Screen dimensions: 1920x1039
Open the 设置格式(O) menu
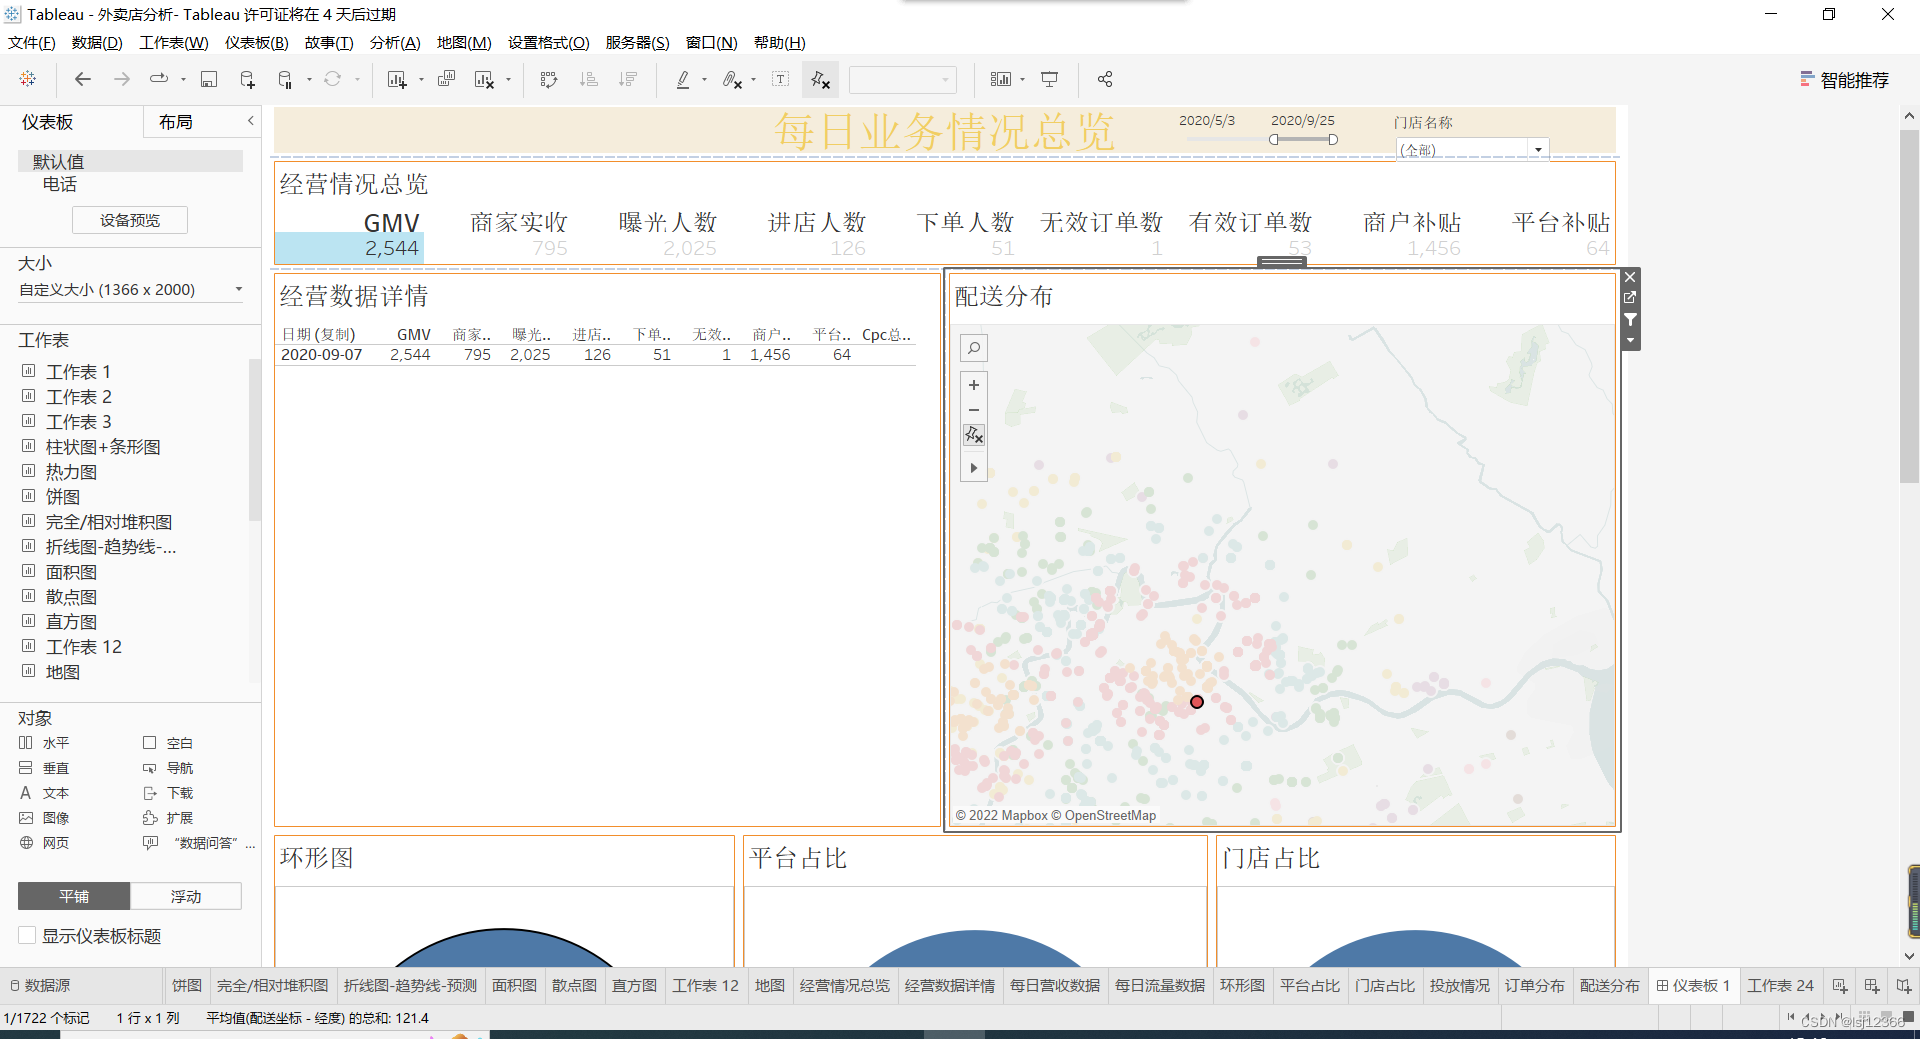coord(549,42)
